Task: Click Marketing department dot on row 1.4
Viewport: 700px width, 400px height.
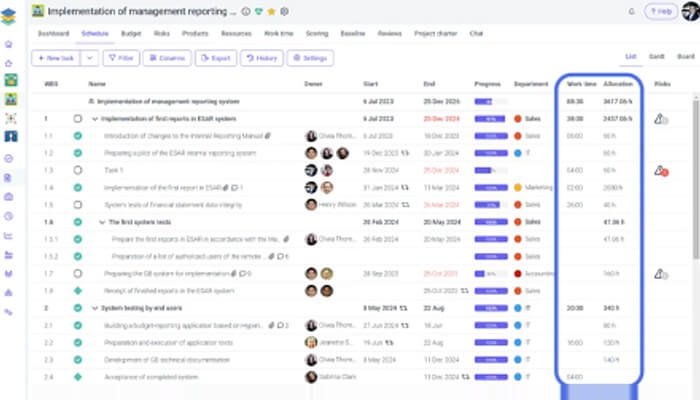Action: 518,188
